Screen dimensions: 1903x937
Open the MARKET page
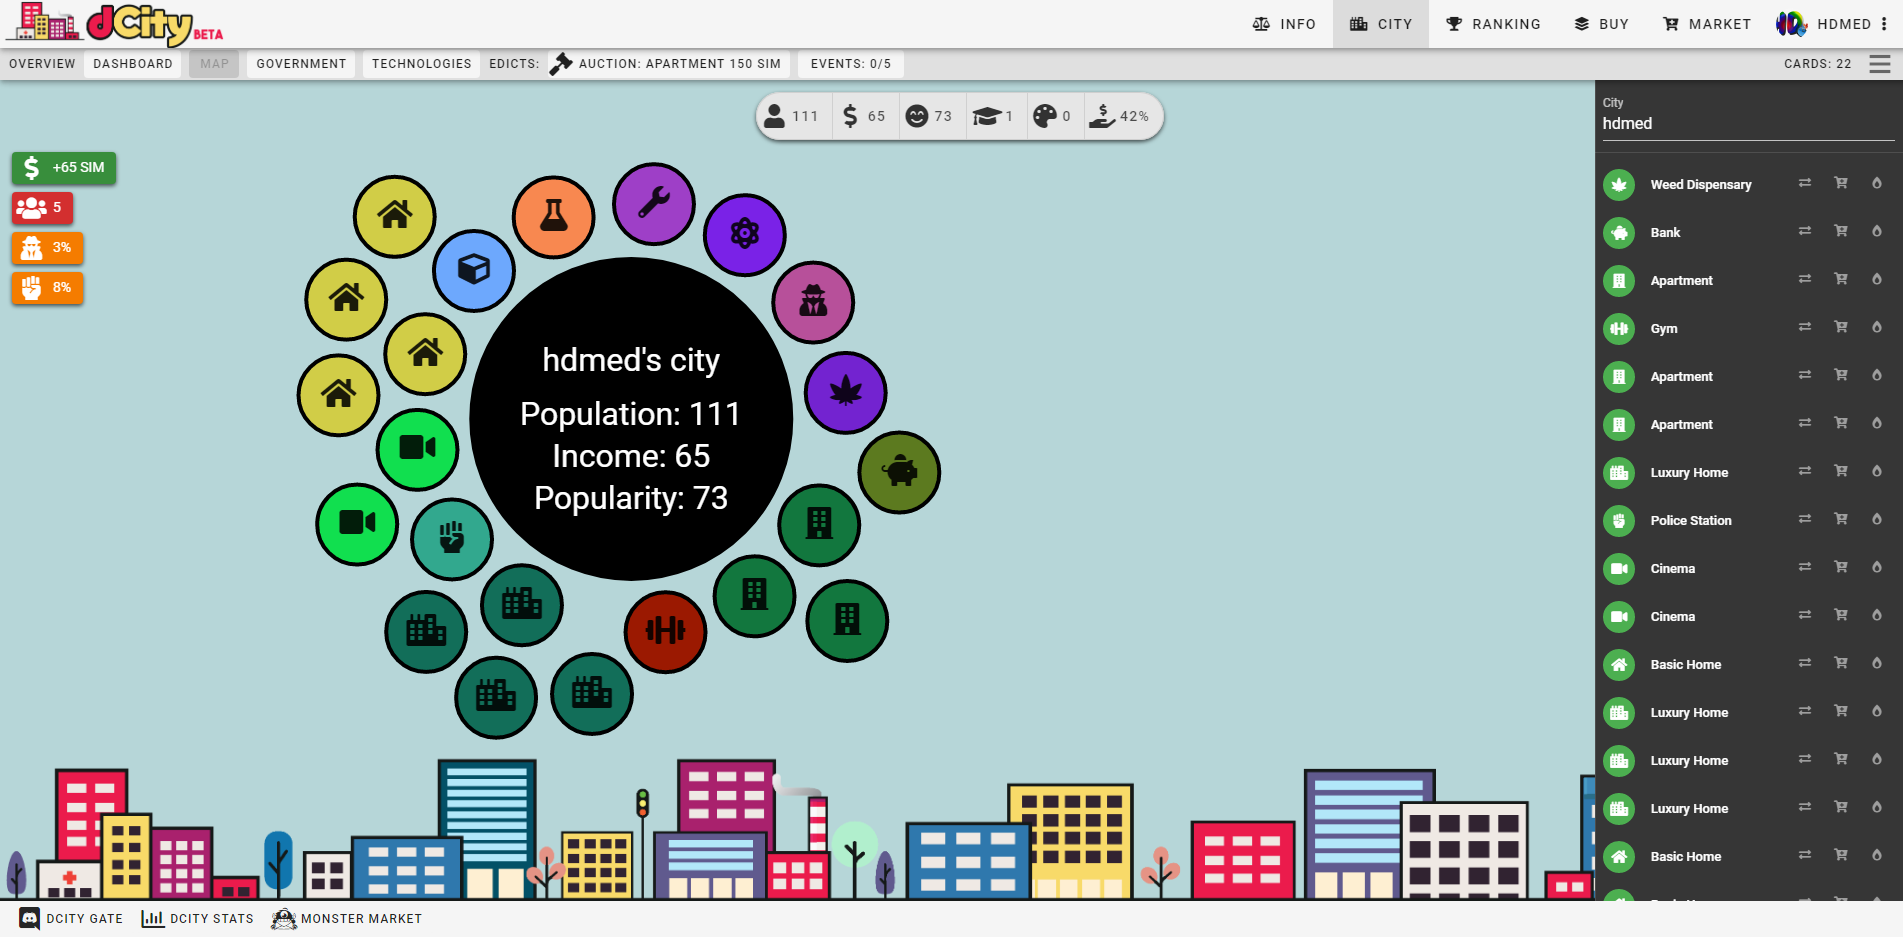pyautogui.click(x=1706, y=24)
